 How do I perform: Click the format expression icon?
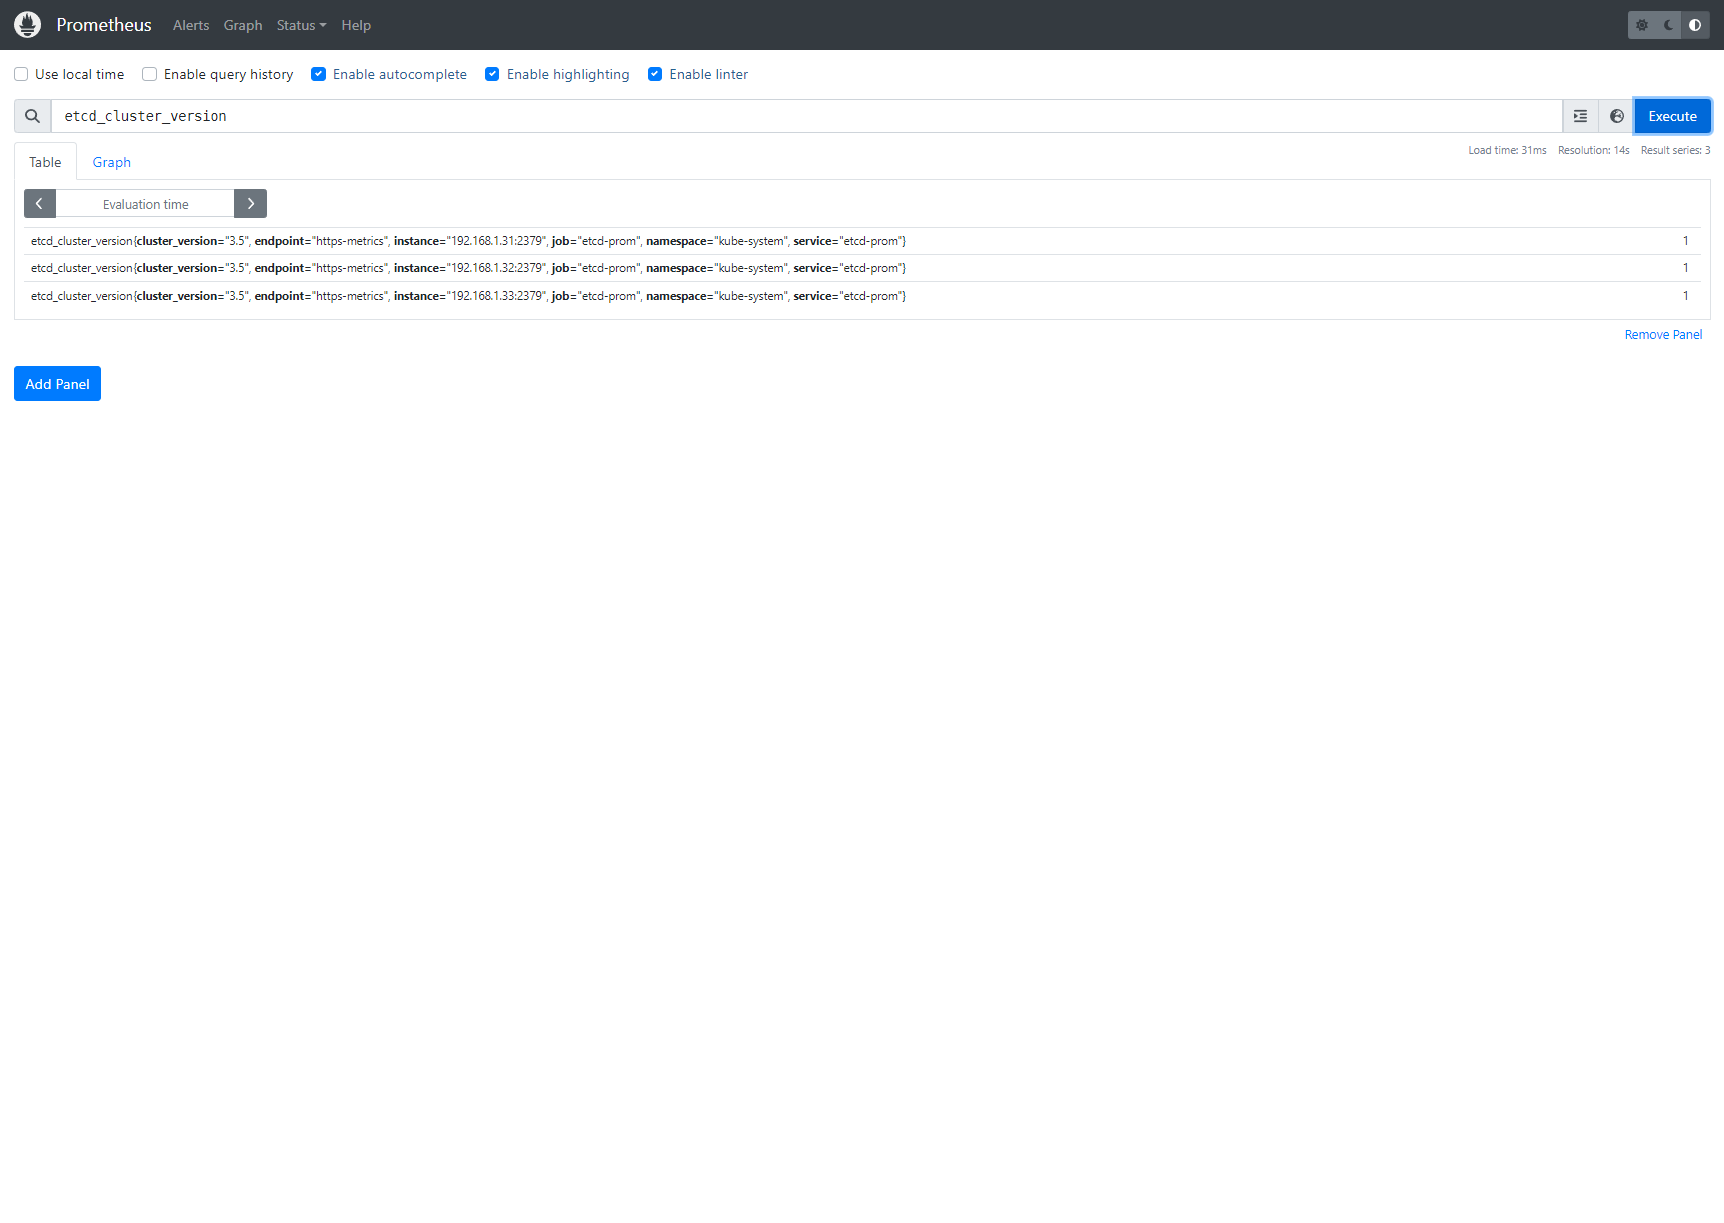coord(1580,116)
